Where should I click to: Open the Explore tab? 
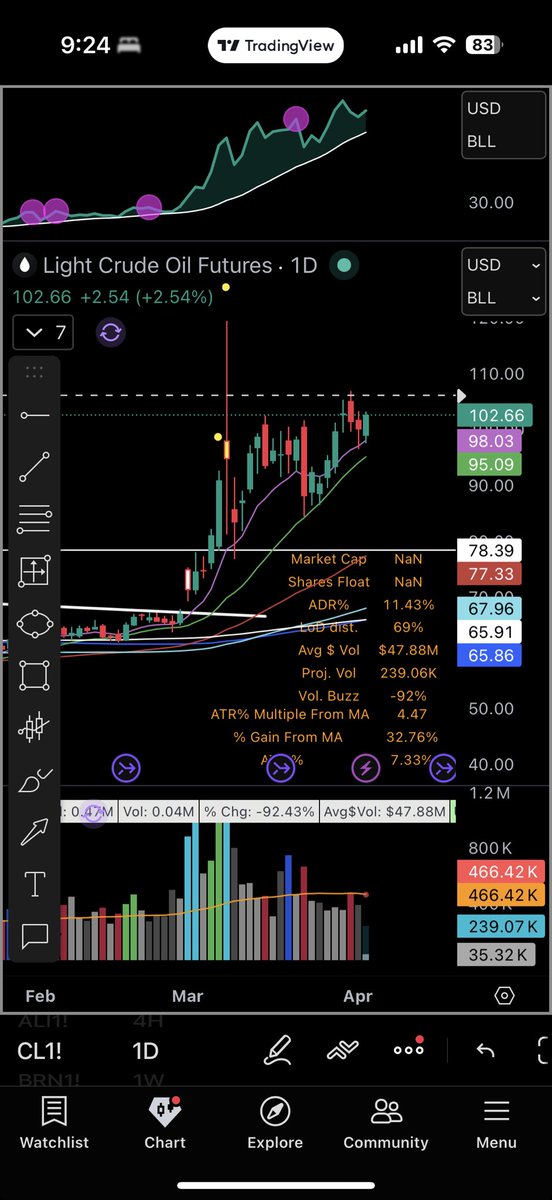275,1122
